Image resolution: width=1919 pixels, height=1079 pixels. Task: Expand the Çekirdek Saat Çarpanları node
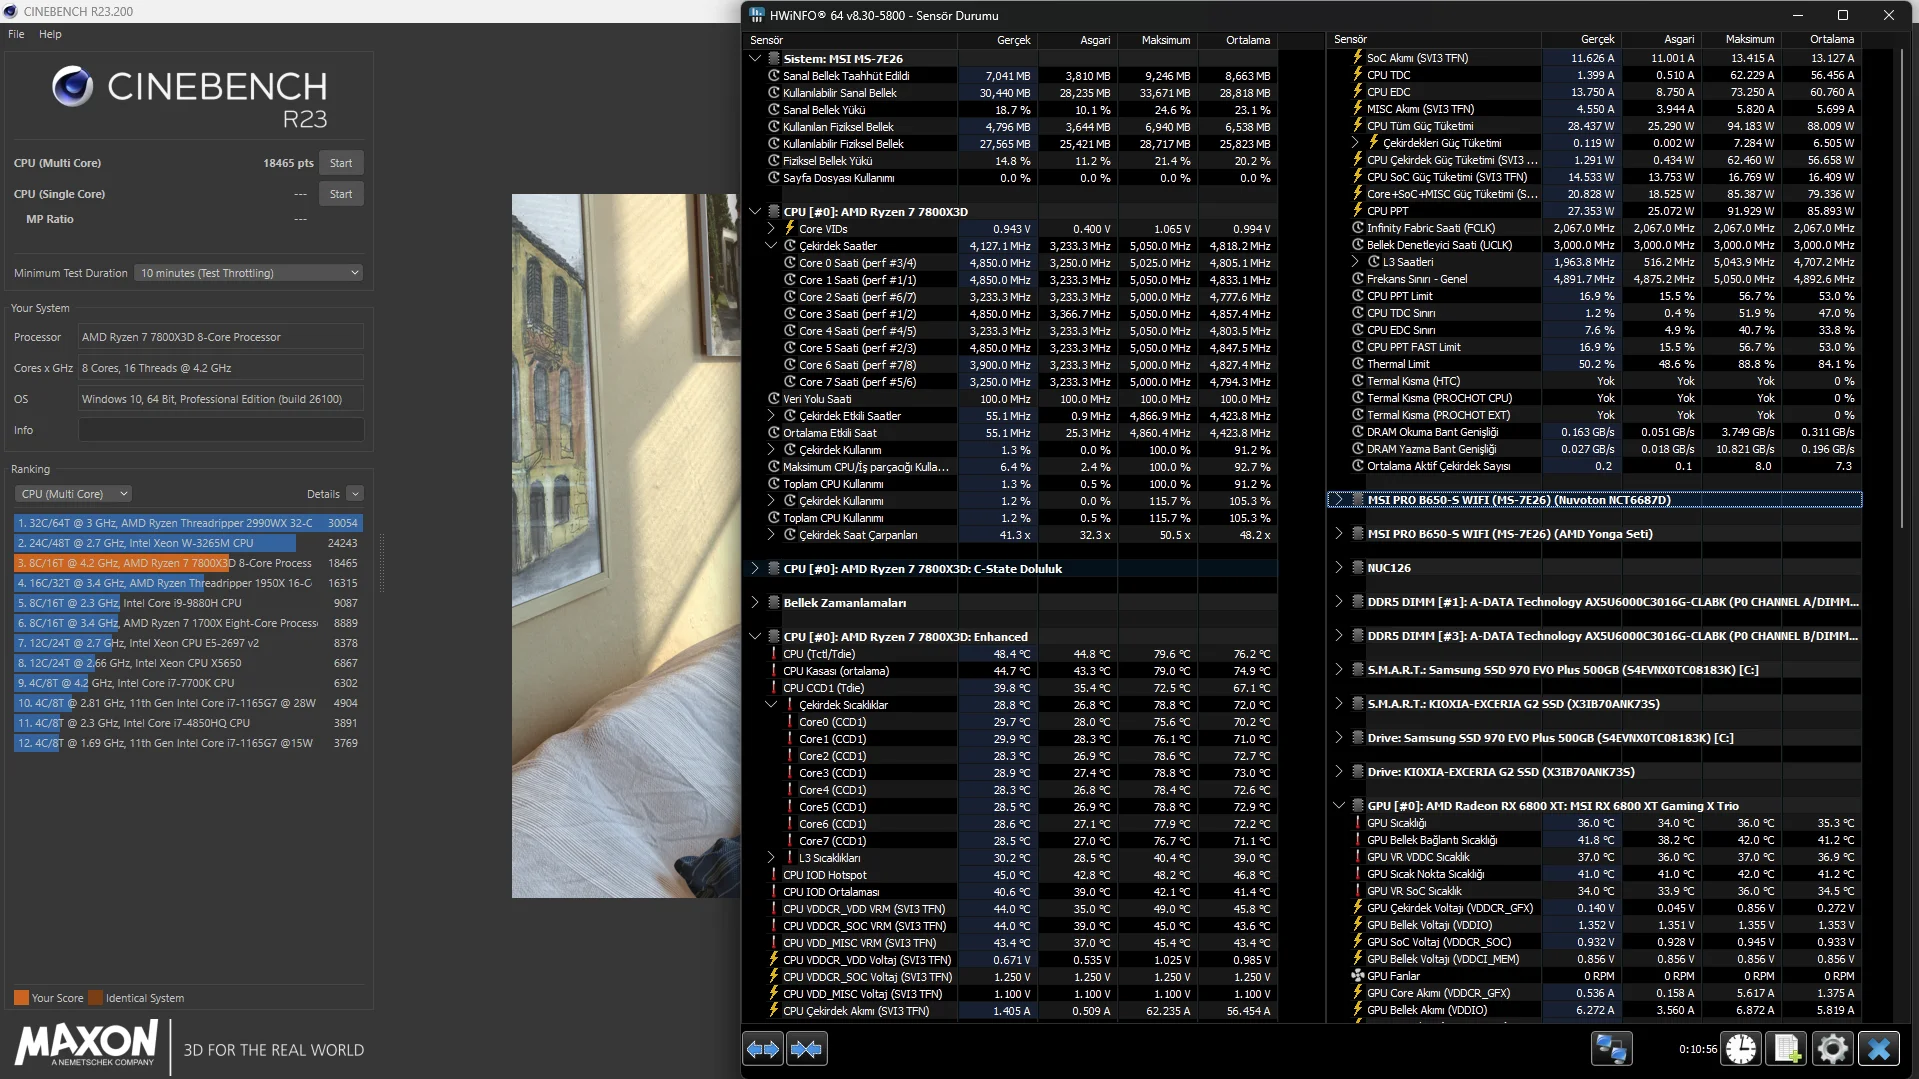(771, 535)
